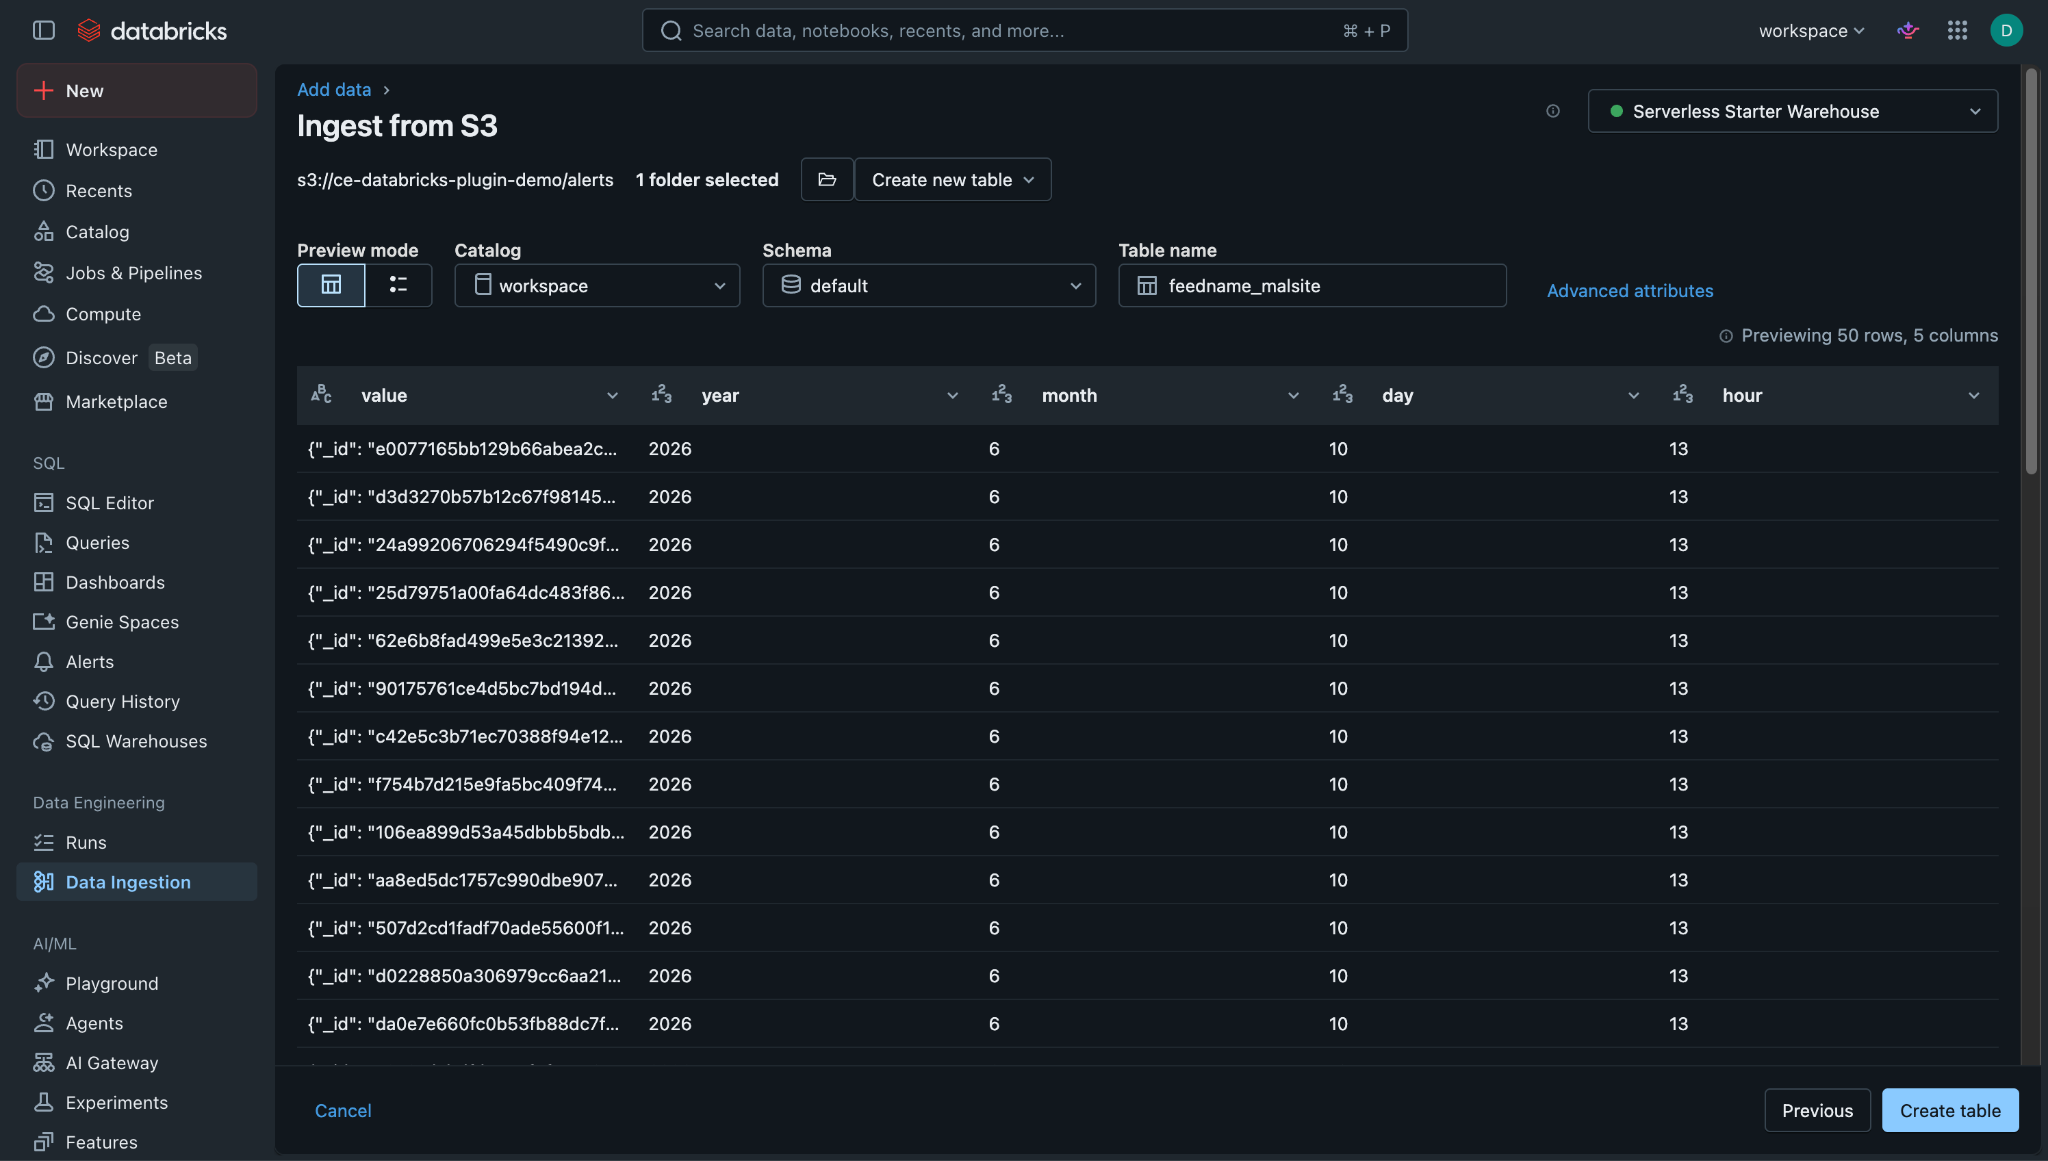Click the Jobs & Pipelines icon
Image resolution: width=2048 pixels, height=1161 pixels.
tap(44, 273)
